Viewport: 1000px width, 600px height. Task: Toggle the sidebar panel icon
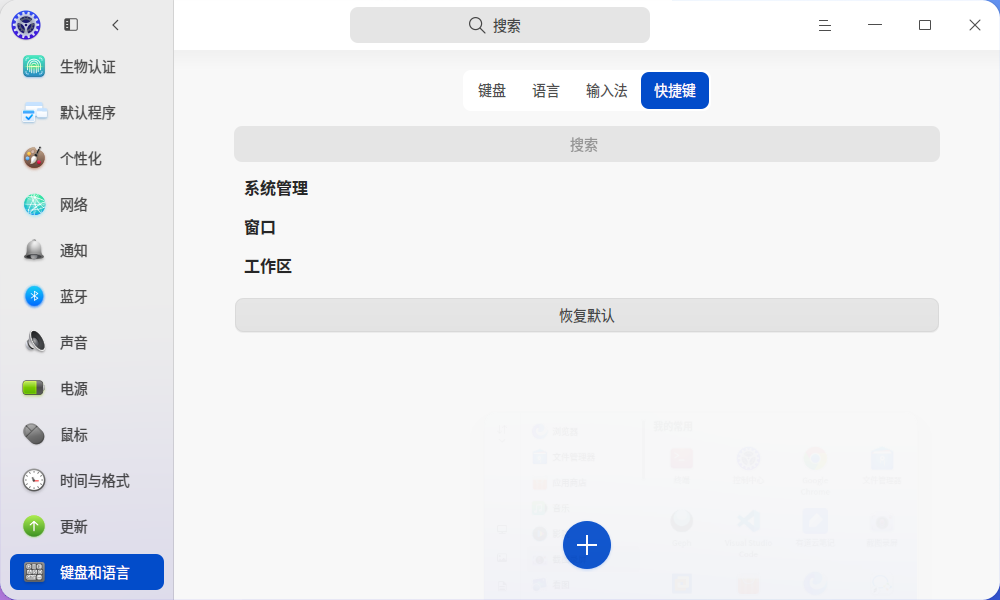point(71,25)
